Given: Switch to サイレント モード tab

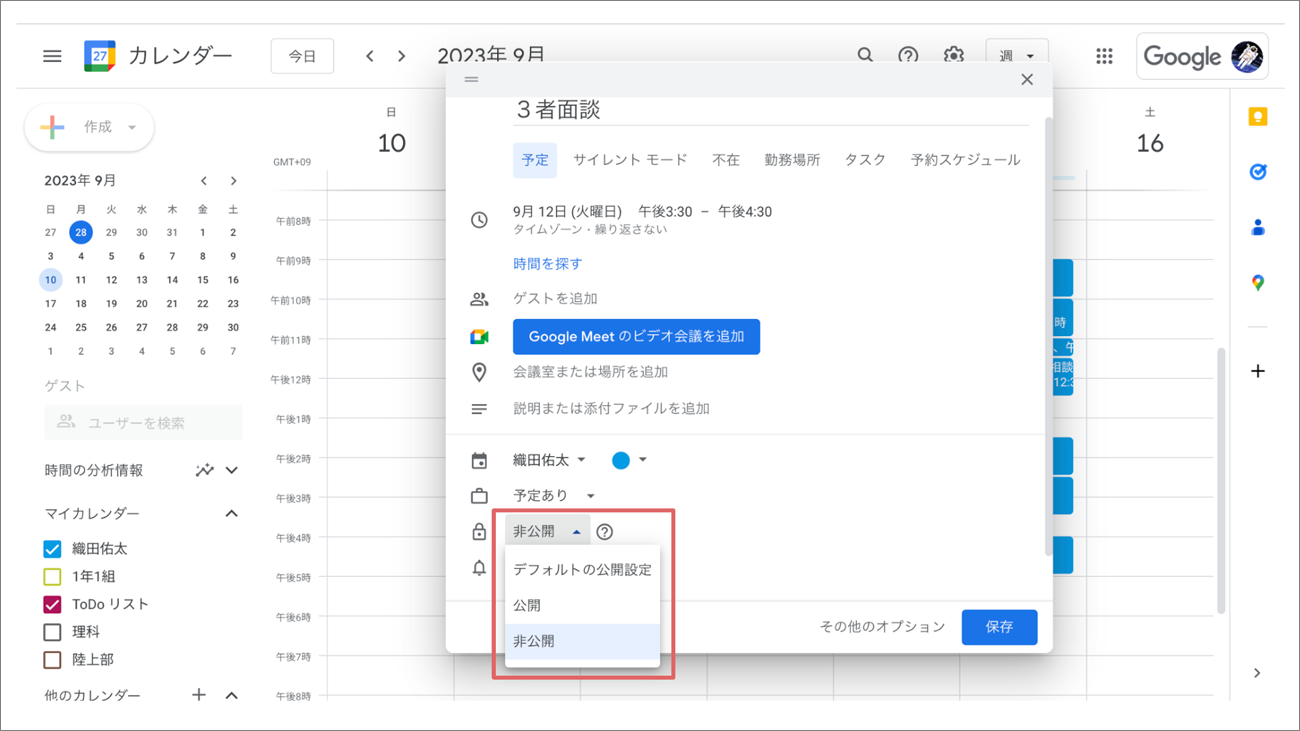Looking at the screenshot, I should coord(630,160).
